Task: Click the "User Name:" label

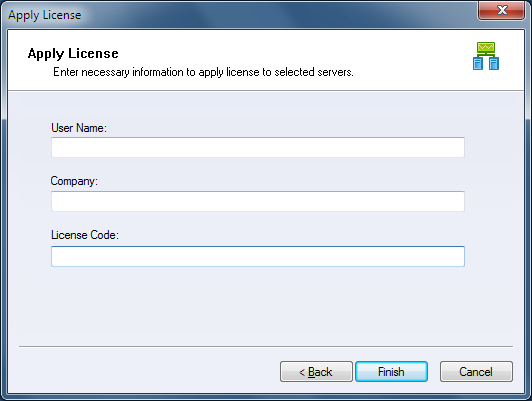Action: 79,128
